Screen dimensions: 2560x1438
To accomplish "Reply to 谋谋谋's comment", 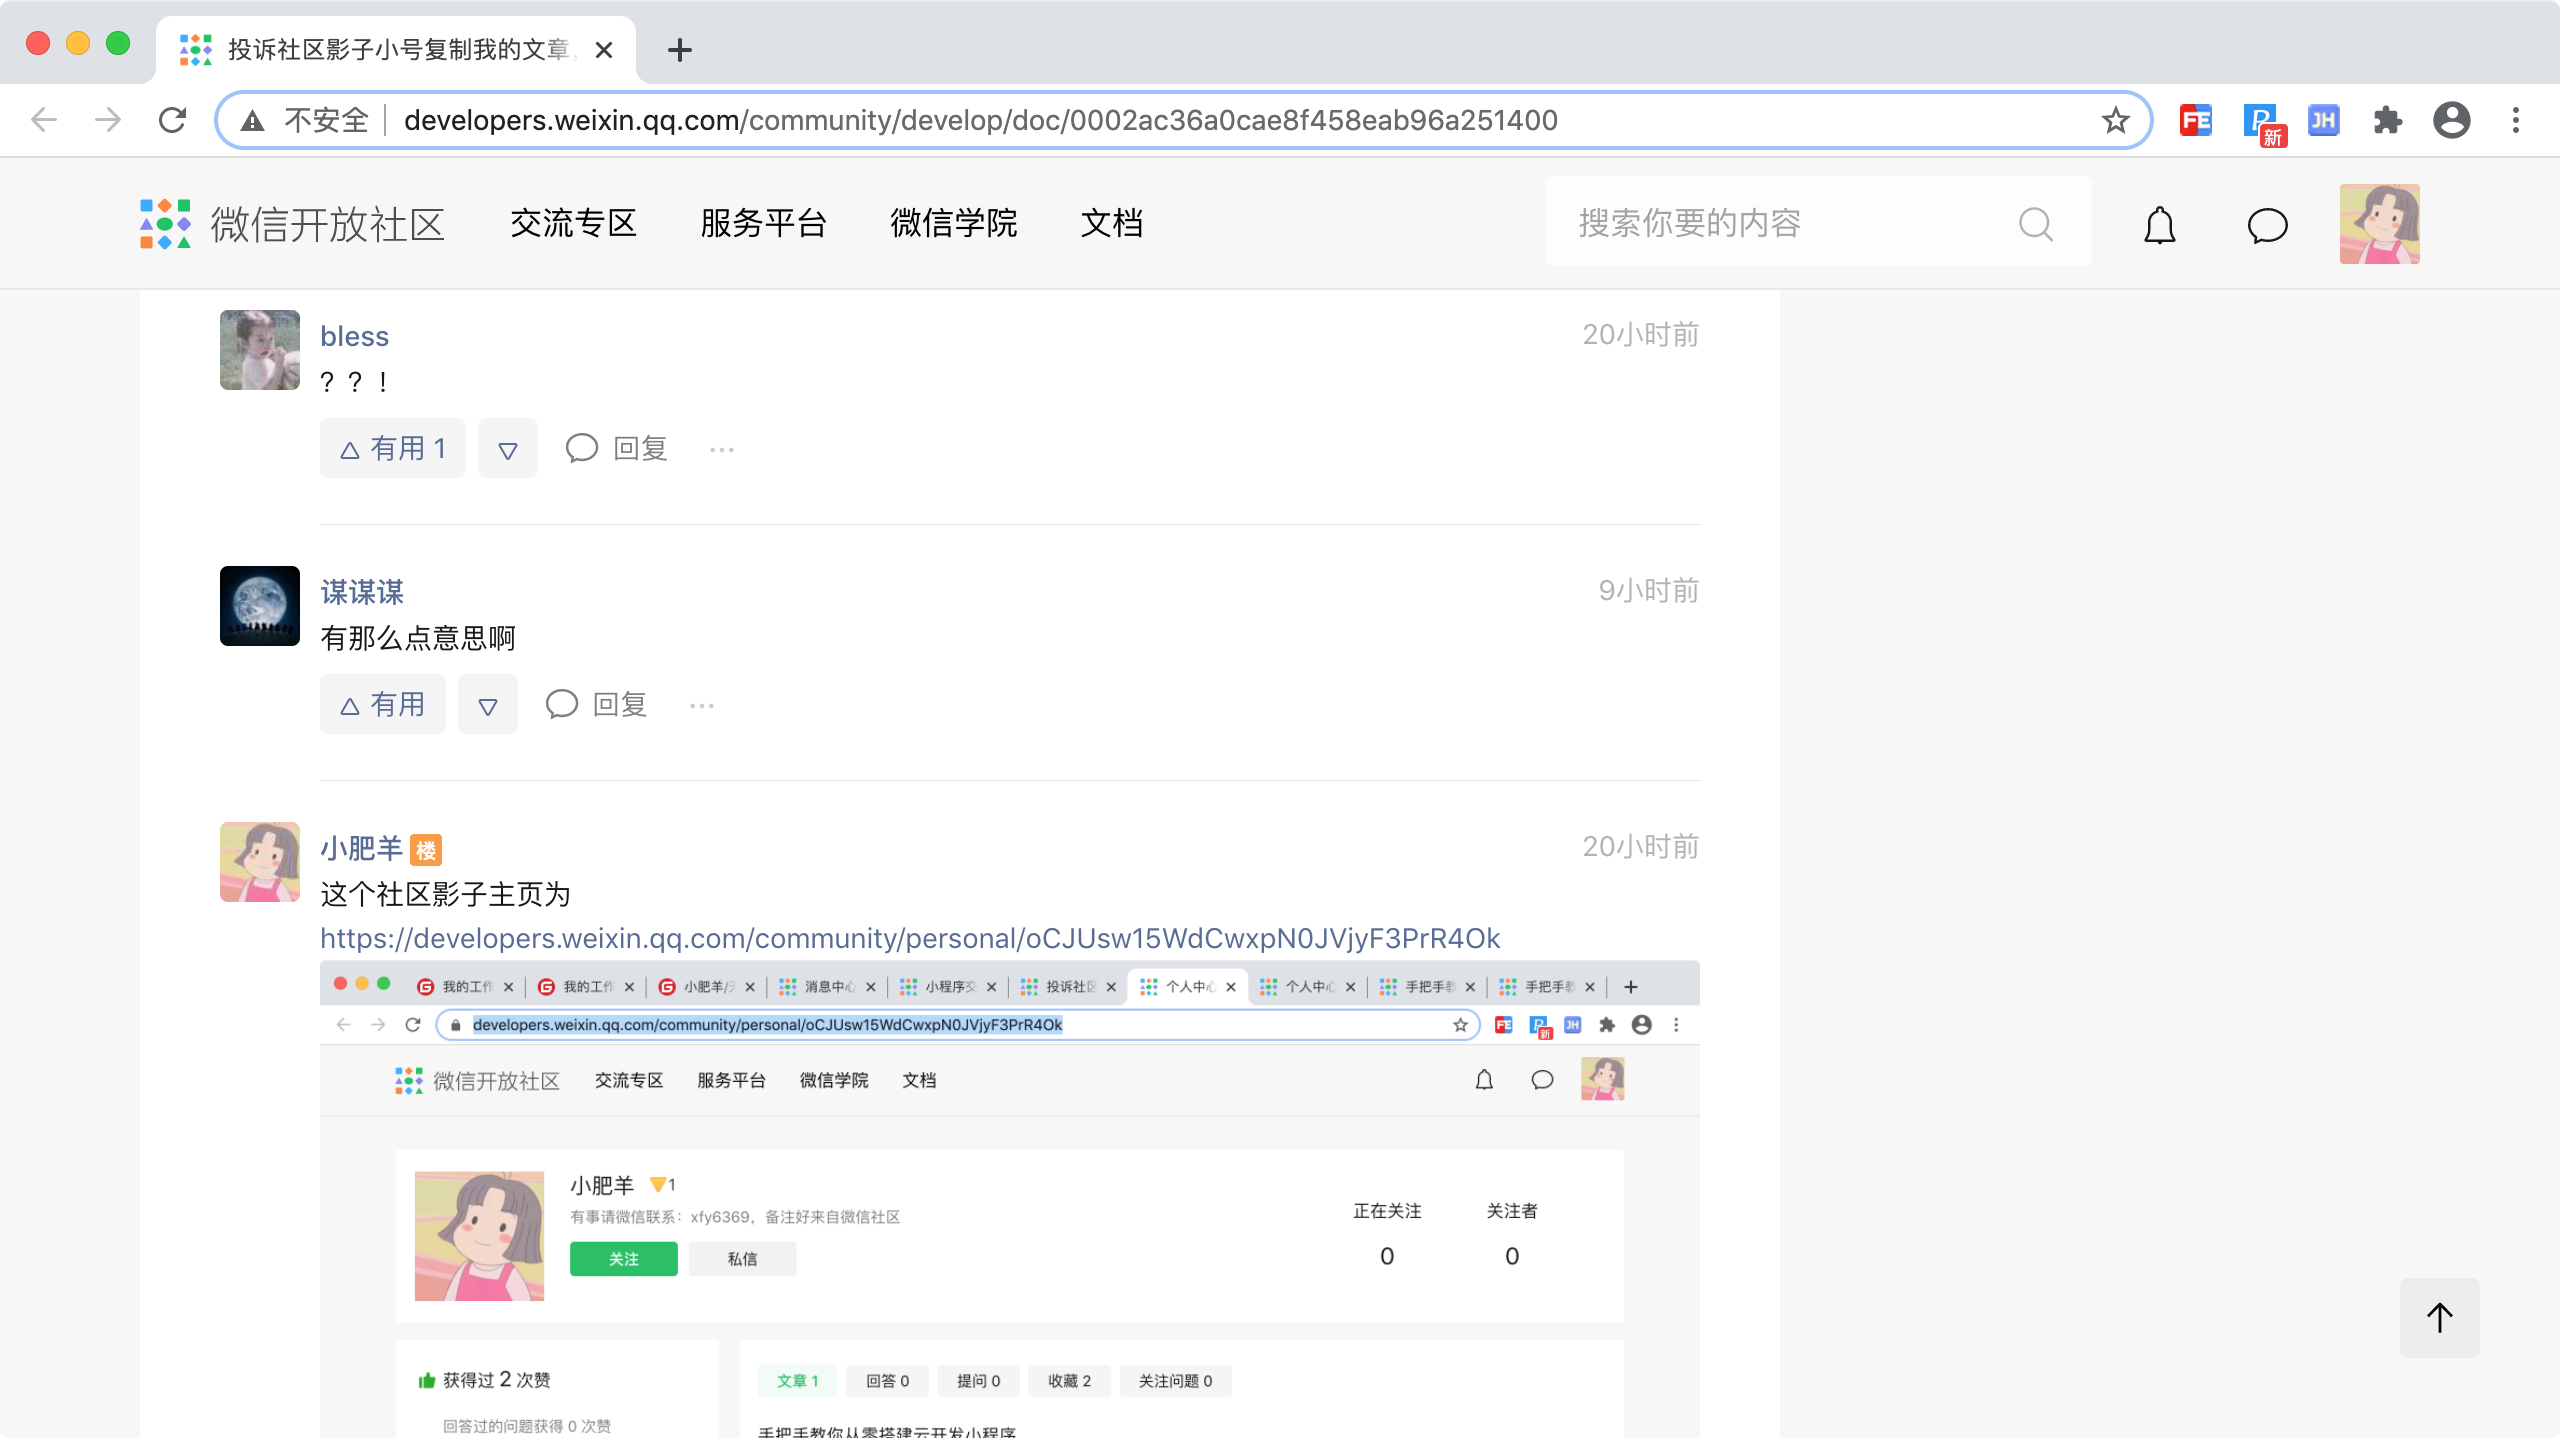I will tap(597, 704).
